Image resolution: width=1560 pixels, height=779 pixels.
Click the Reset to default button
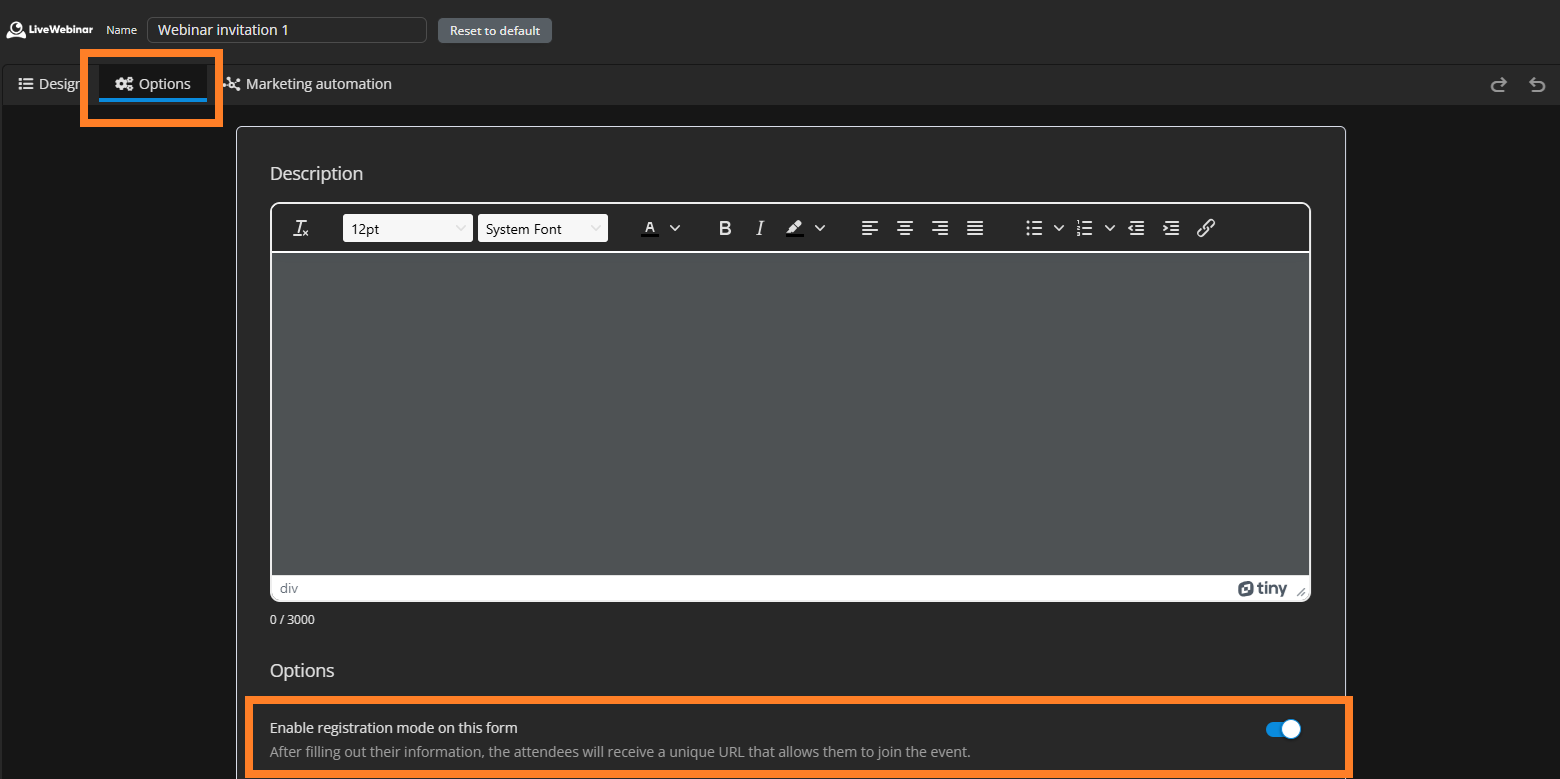pyautogui.click(x=494, y=30)
